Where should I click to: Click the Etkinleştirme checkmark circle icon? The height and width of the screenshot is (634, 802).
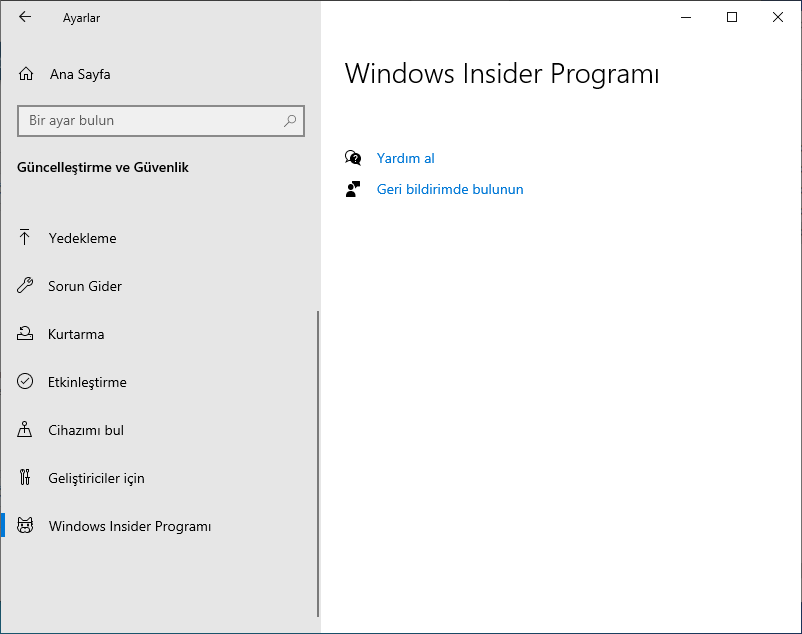(25, 381)
